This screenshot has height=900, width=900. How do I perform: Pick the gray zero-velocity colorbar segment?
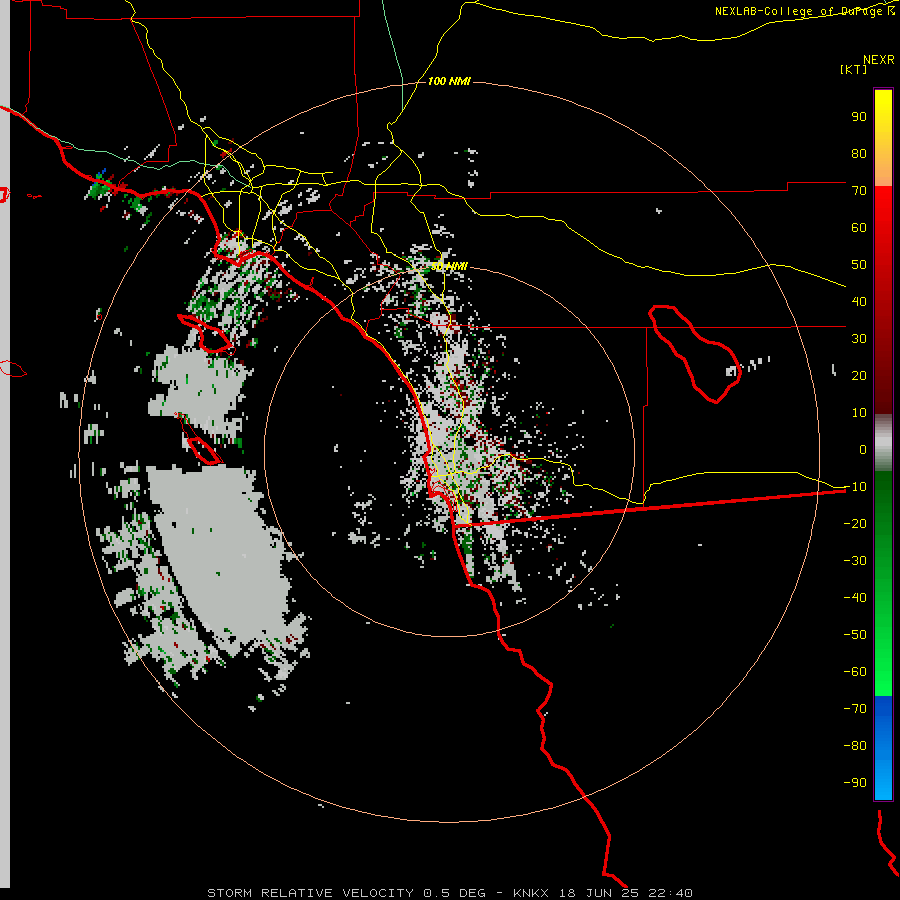pos(883,443)
